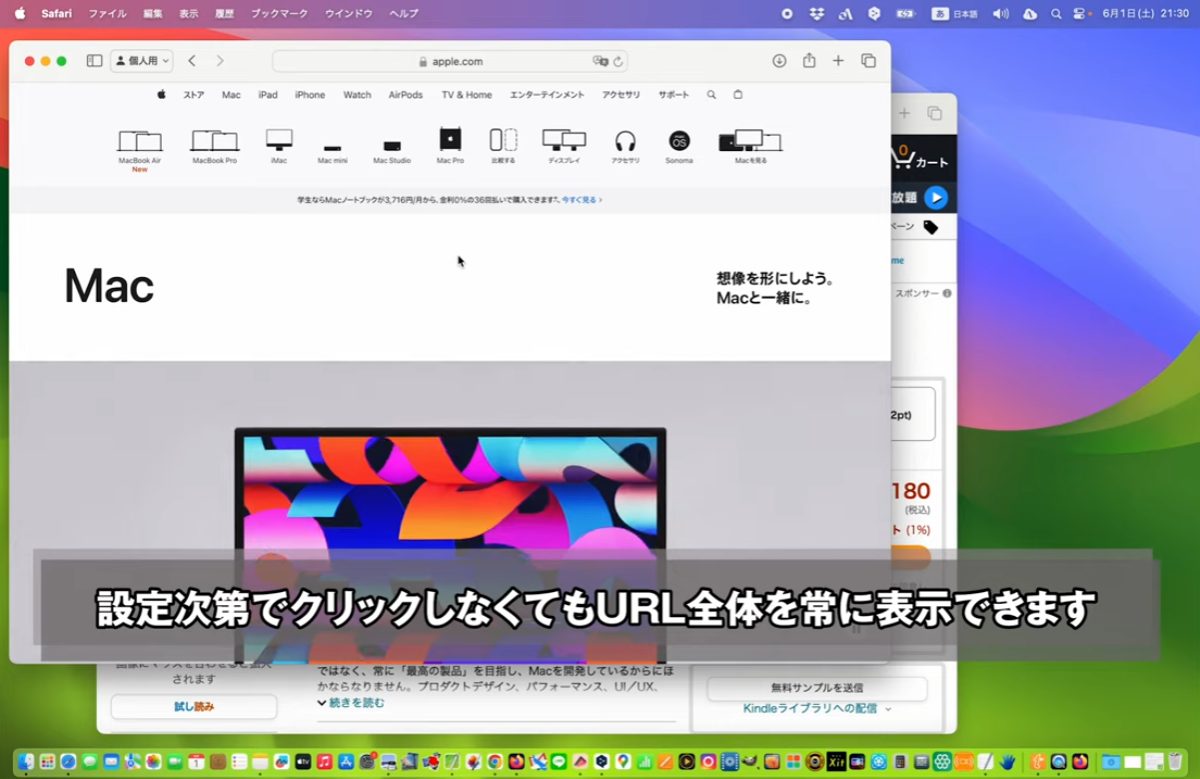Open エンターテインメント in the site navigation
This screenshot has height=779, width=1200.
click(x=547, y=95)
